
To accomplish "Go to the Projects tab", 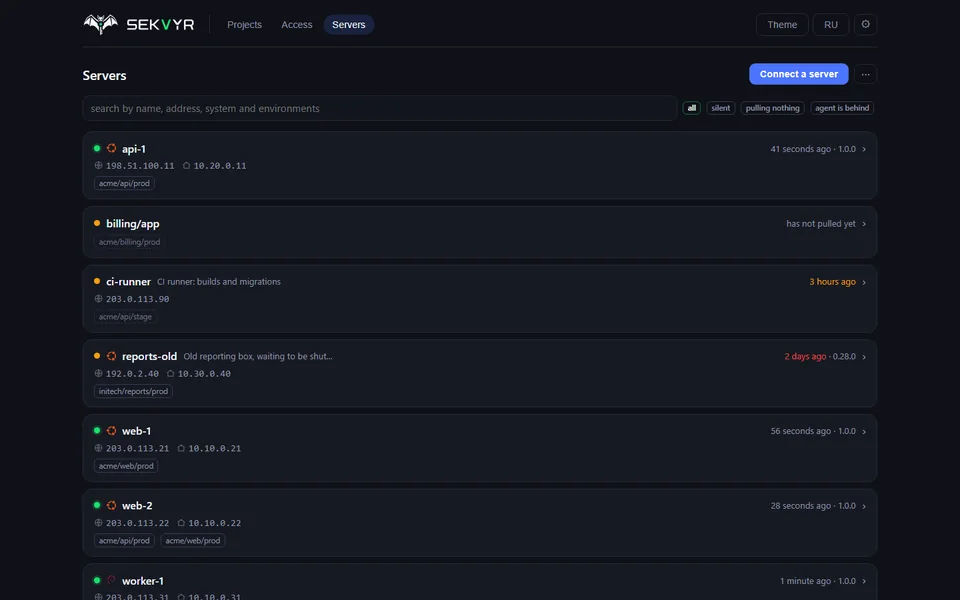I will 244,24.
